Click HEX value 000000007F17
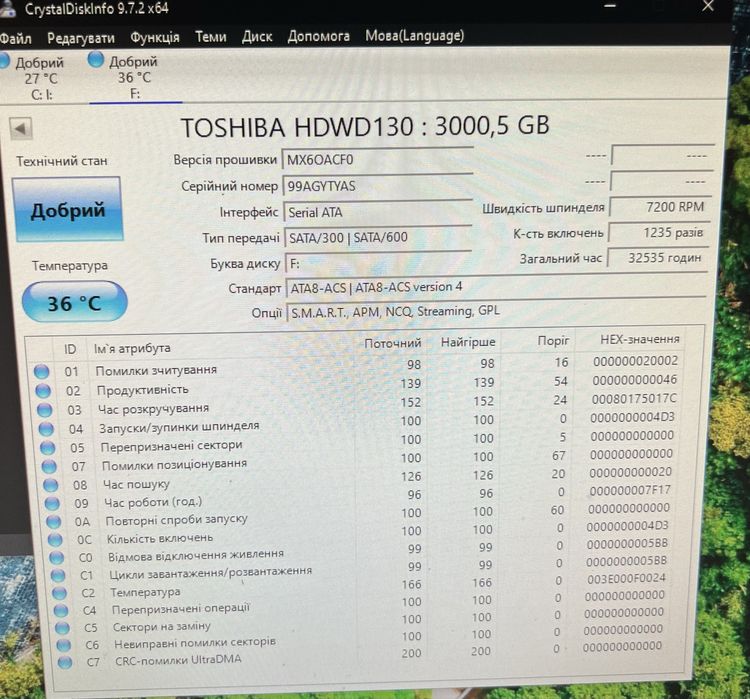 (630, 490)
